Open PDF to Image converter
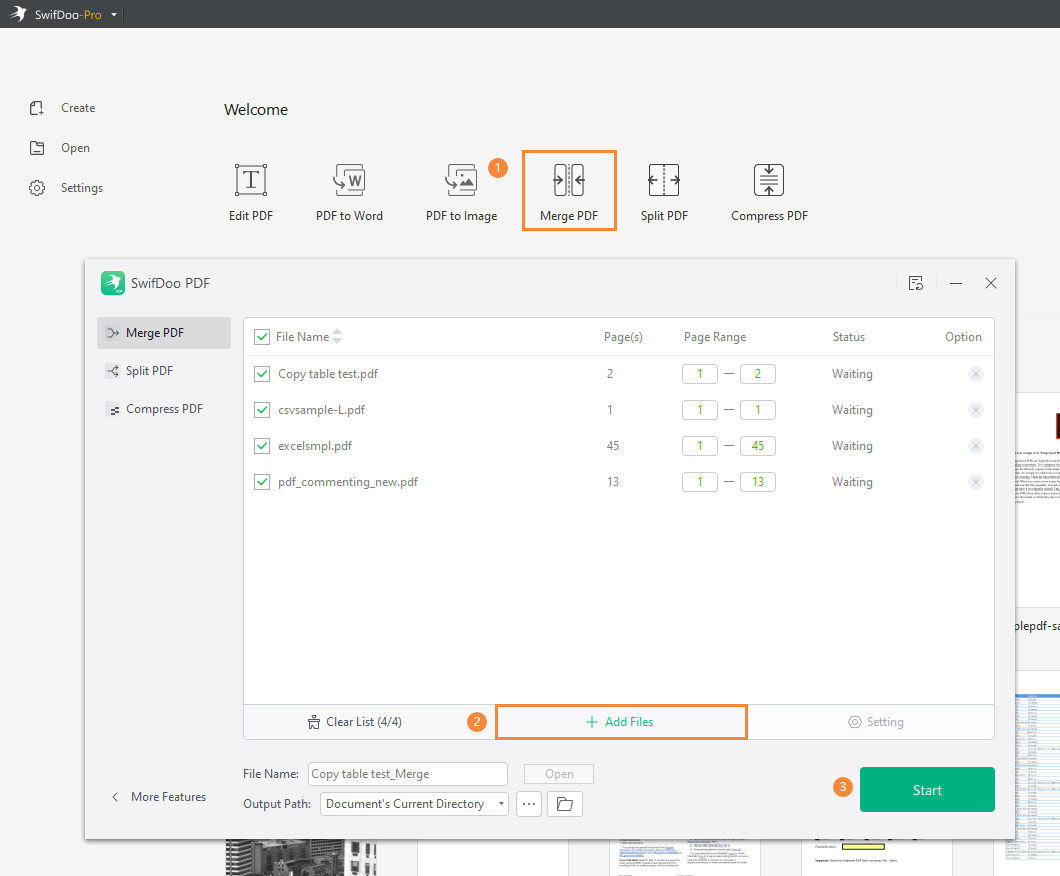 click(461, 192)
